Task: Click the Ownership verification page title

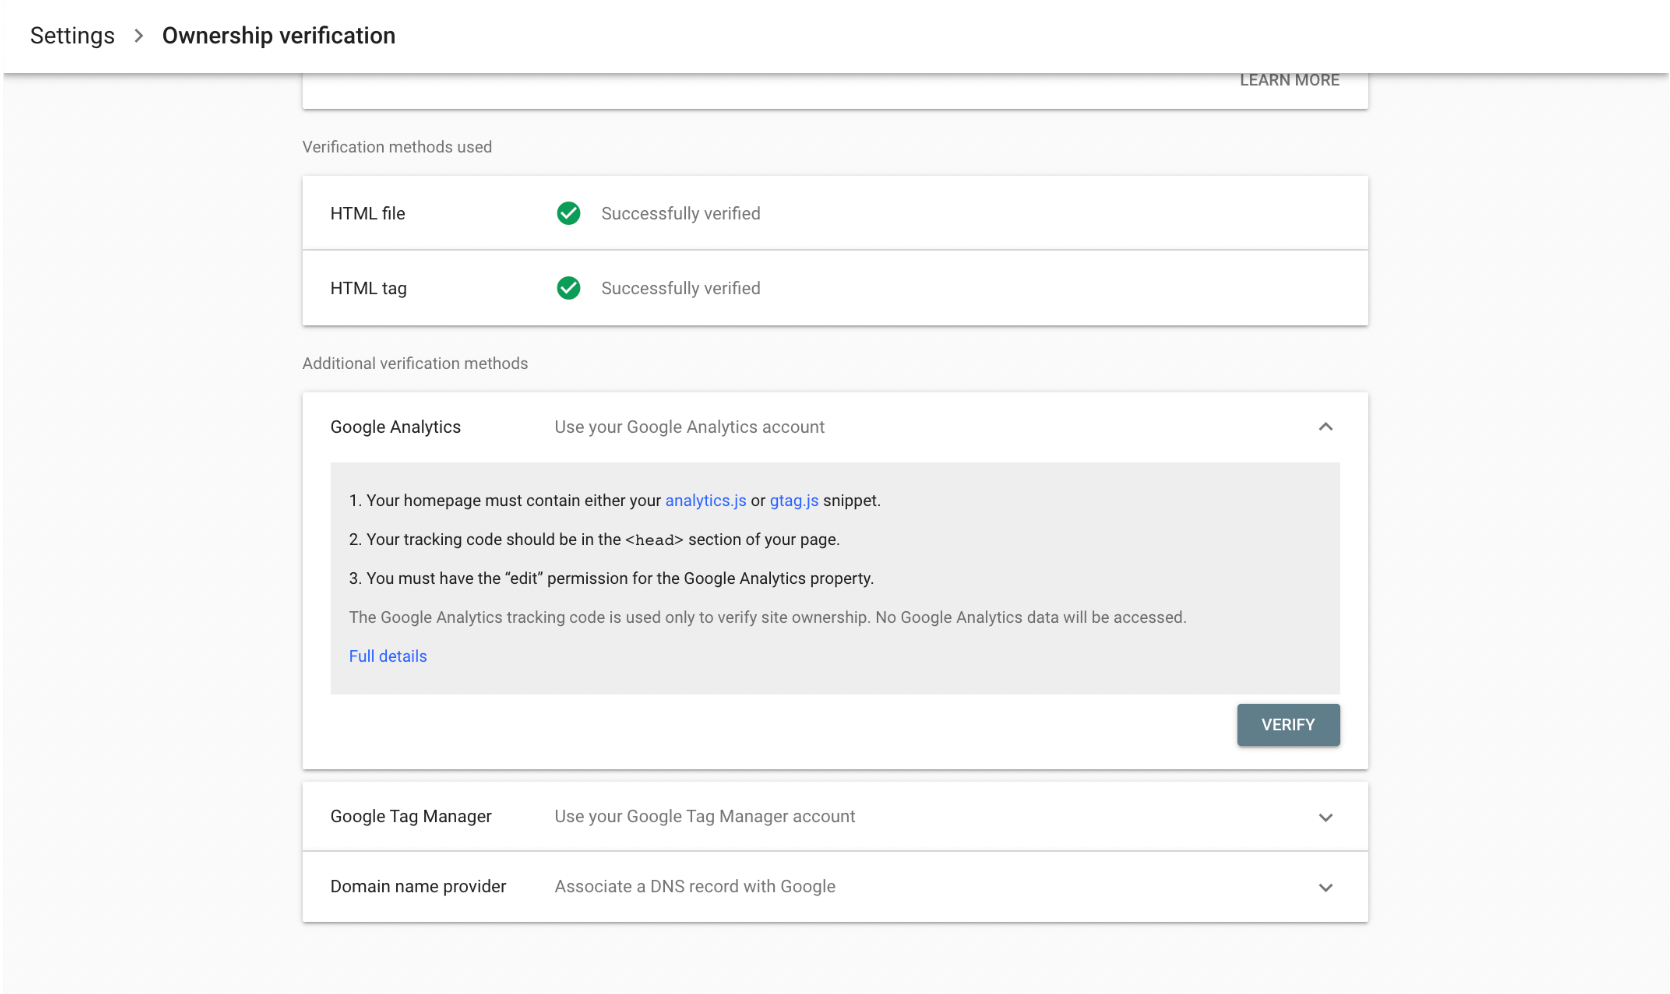Action: pos(278,36)
